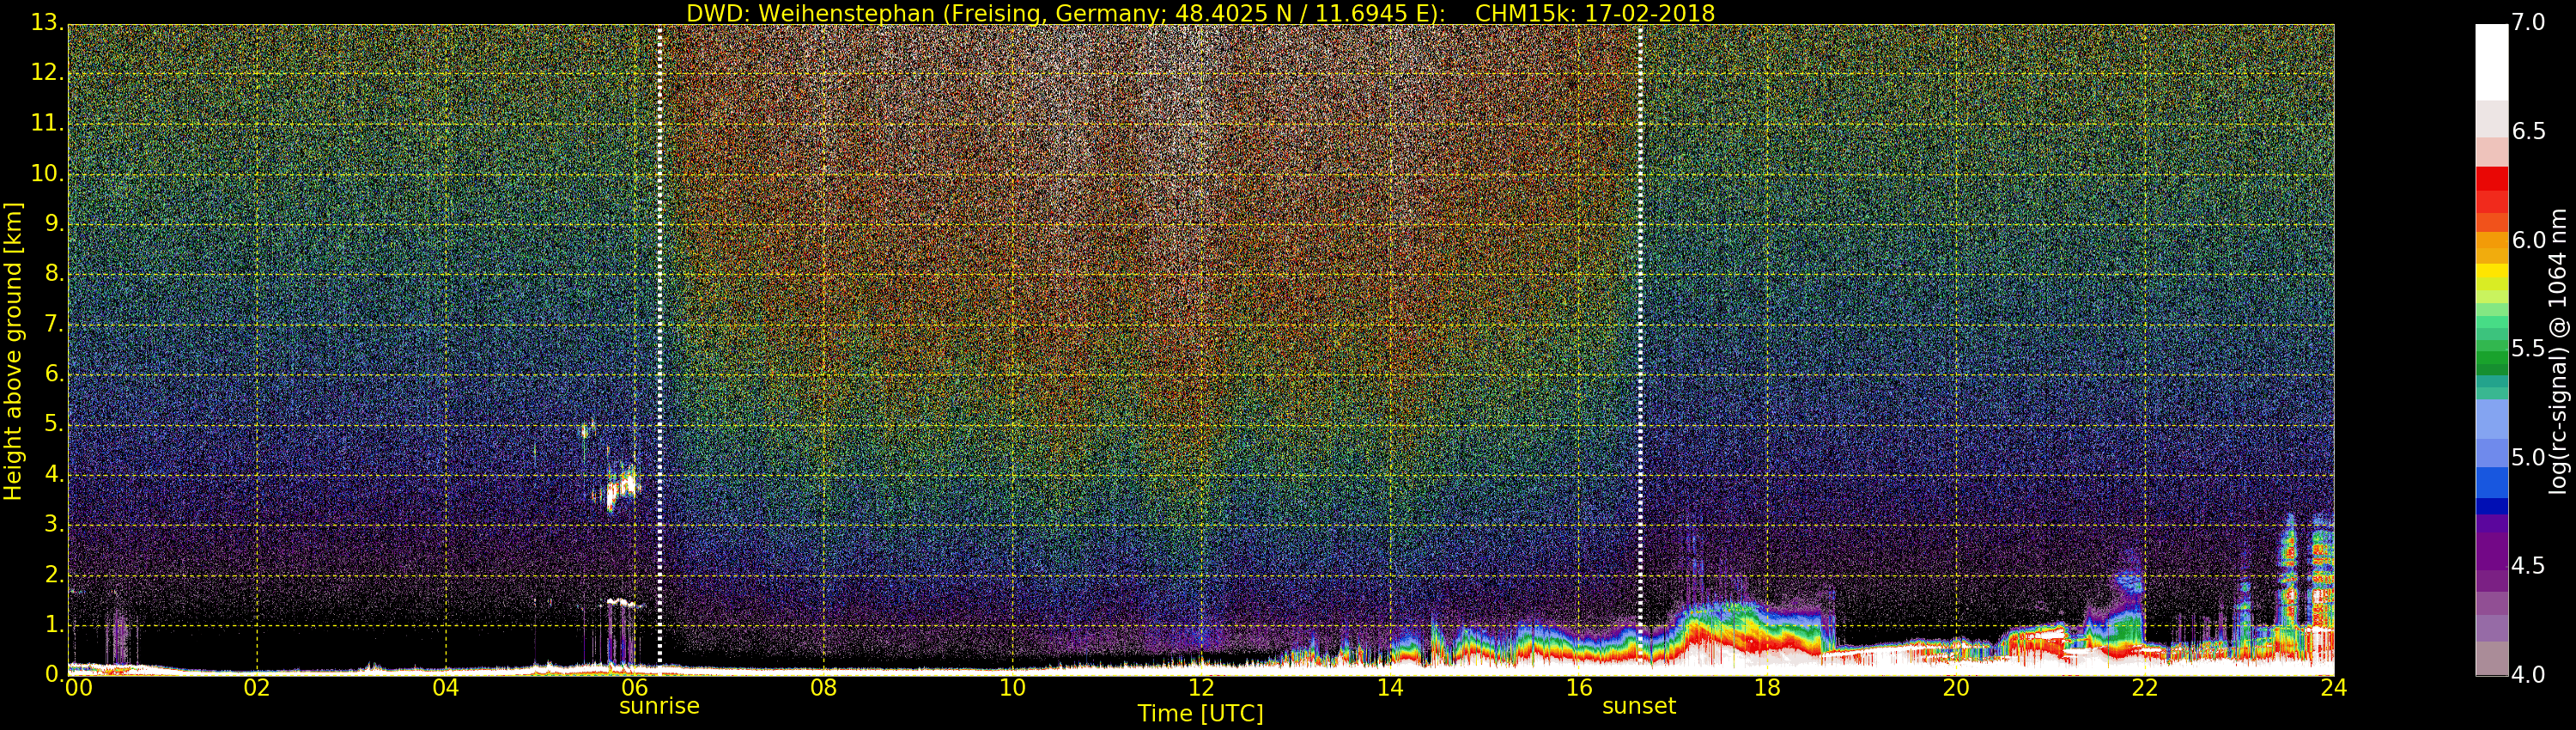Click the 'Time [UTC]' axis label
This screenshot has height=730, width=2576.
[x=1200, y=714]
